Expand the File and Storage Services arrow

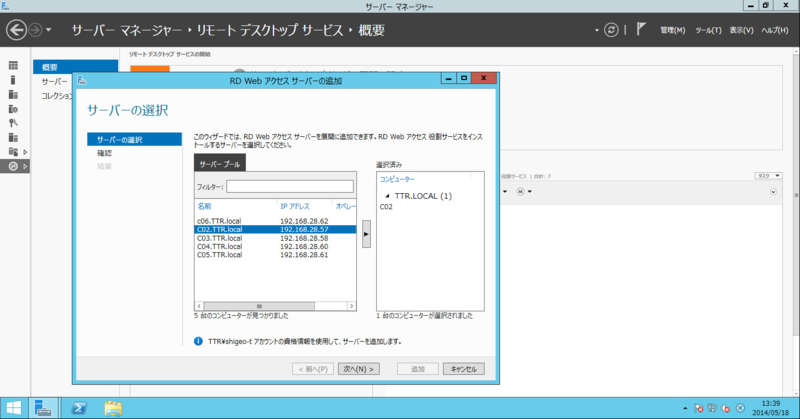click(x=25, y=152)
